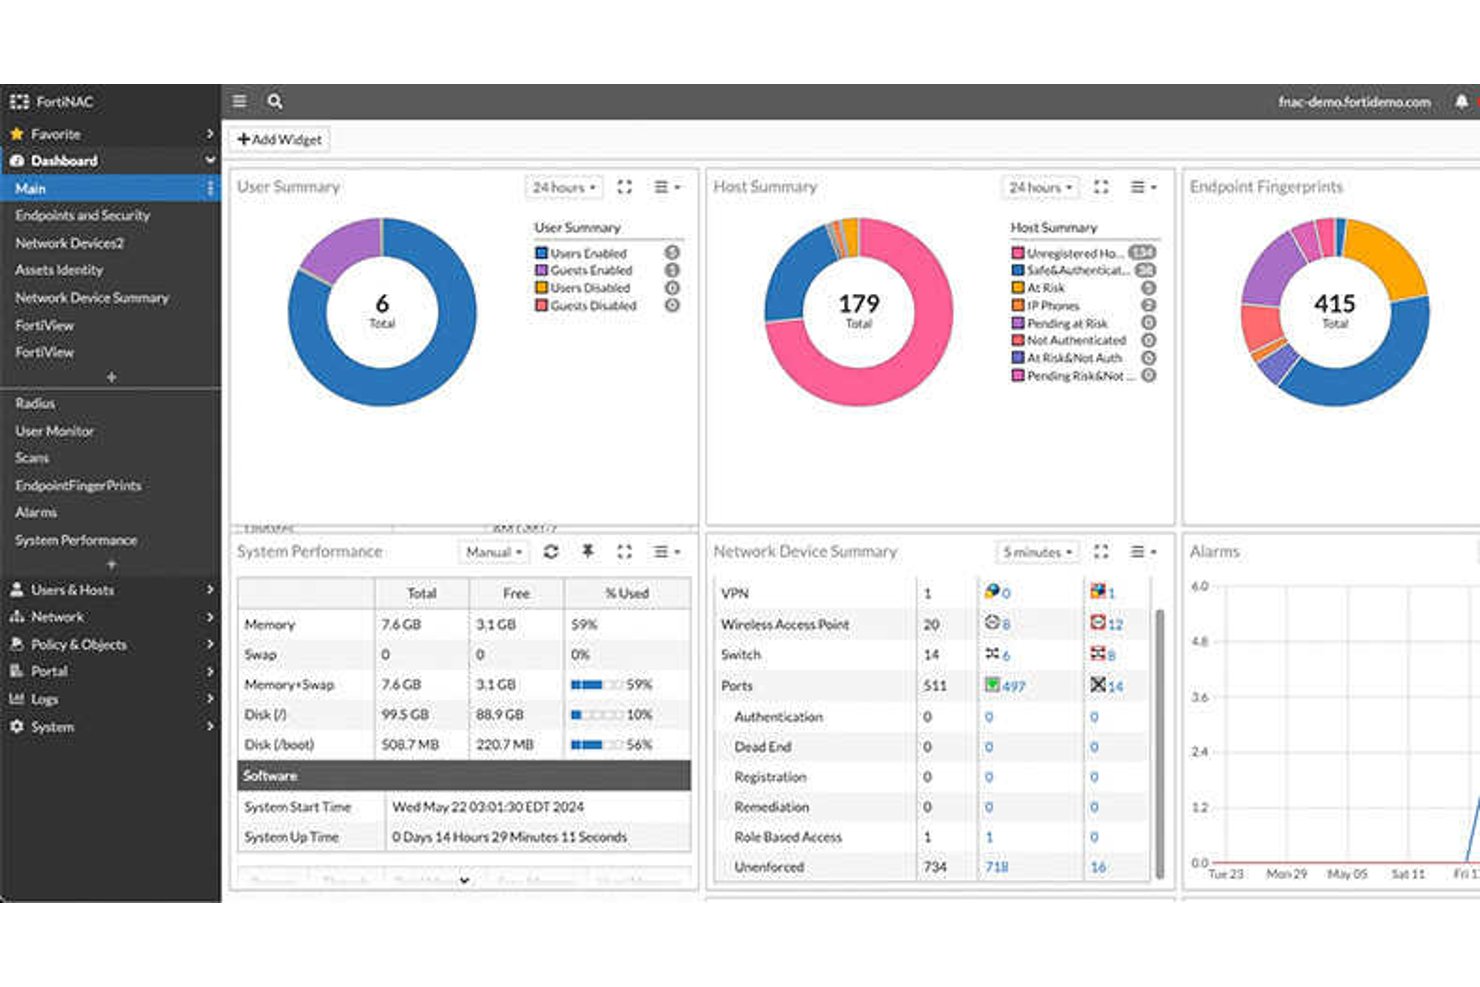Viewport: 1480px width, 987px height.
Task: Click the Ports green status icon
Action: point(992,685)
